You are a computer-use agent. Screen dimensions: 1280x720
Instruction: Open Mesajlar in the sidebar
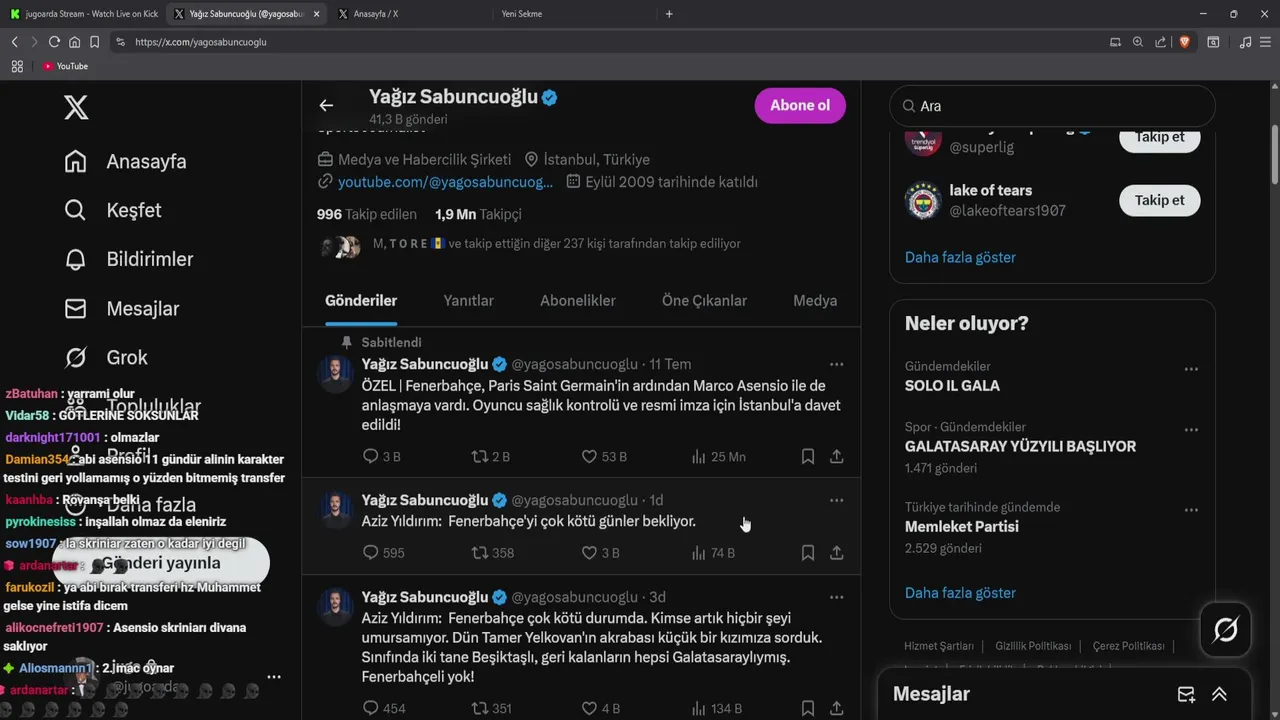(x=121, y=308)
